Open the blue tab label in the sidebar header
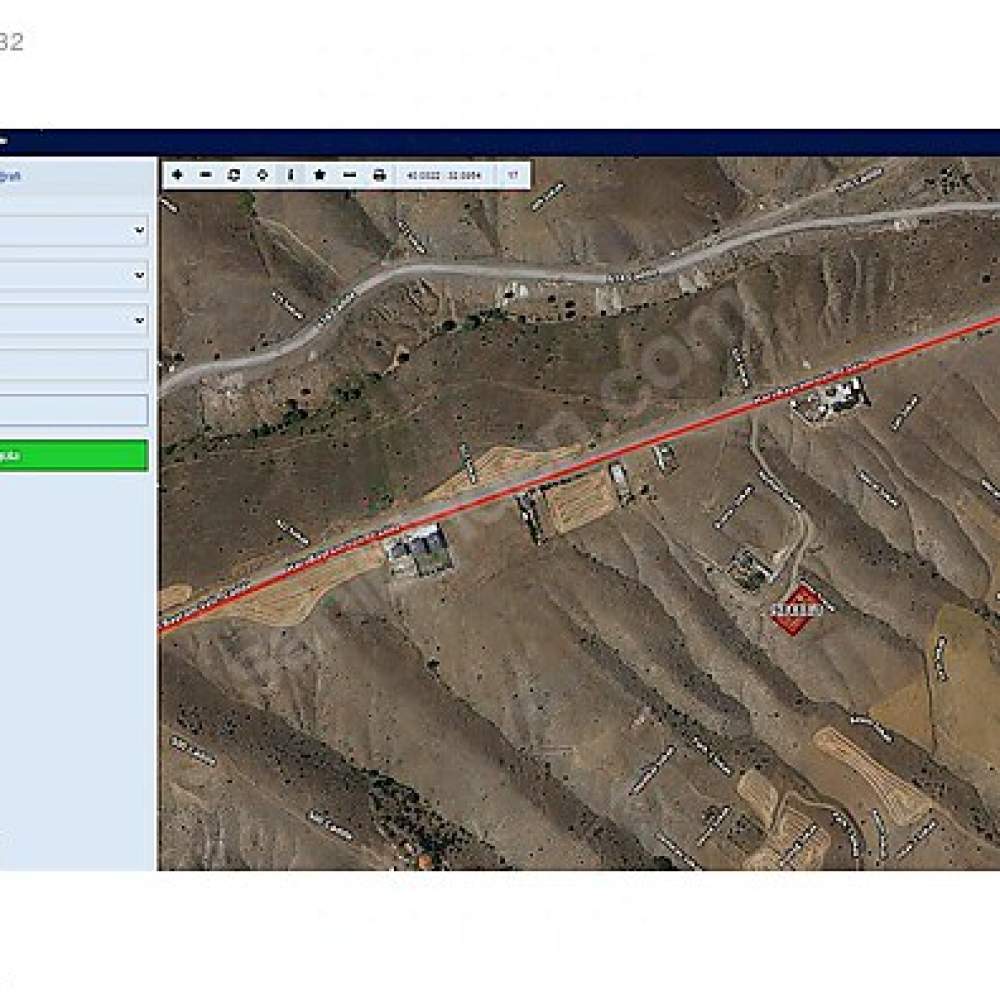 click(10, 176)
